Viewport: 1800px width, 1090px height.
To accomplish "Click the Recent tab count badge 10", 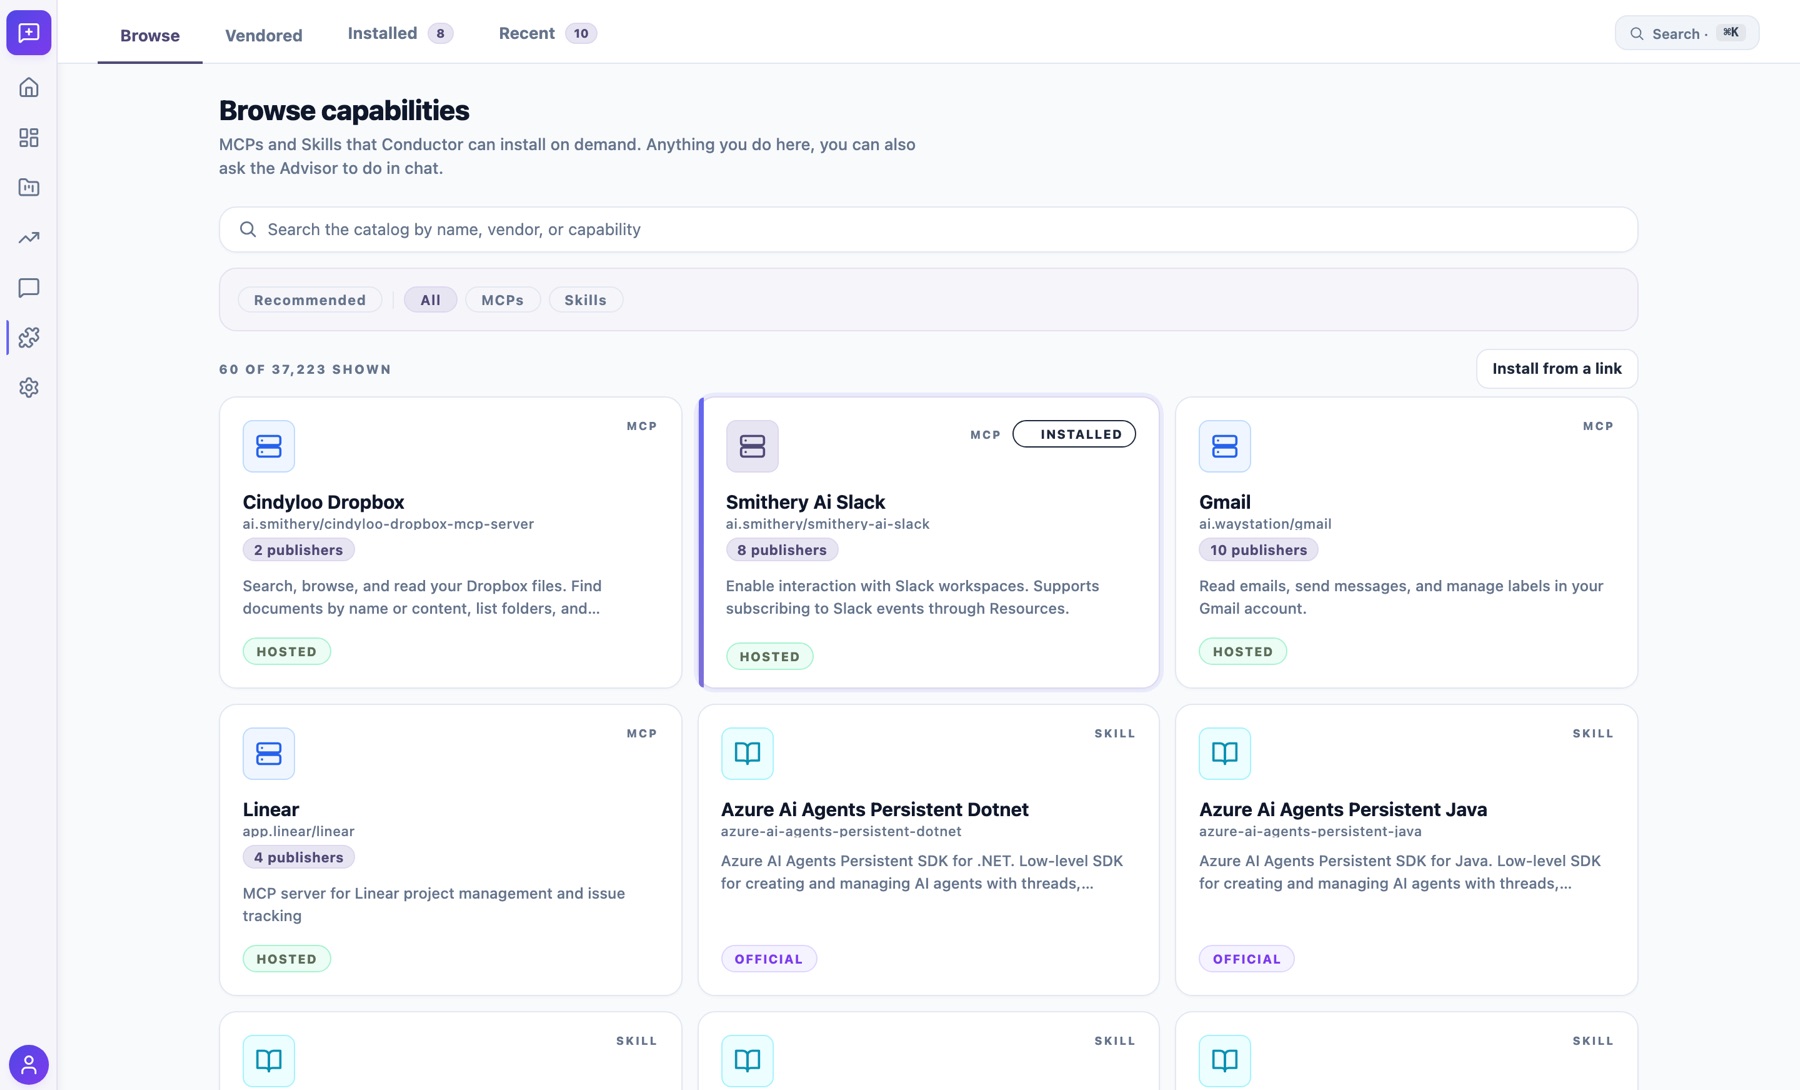I will tap(581, 33).
